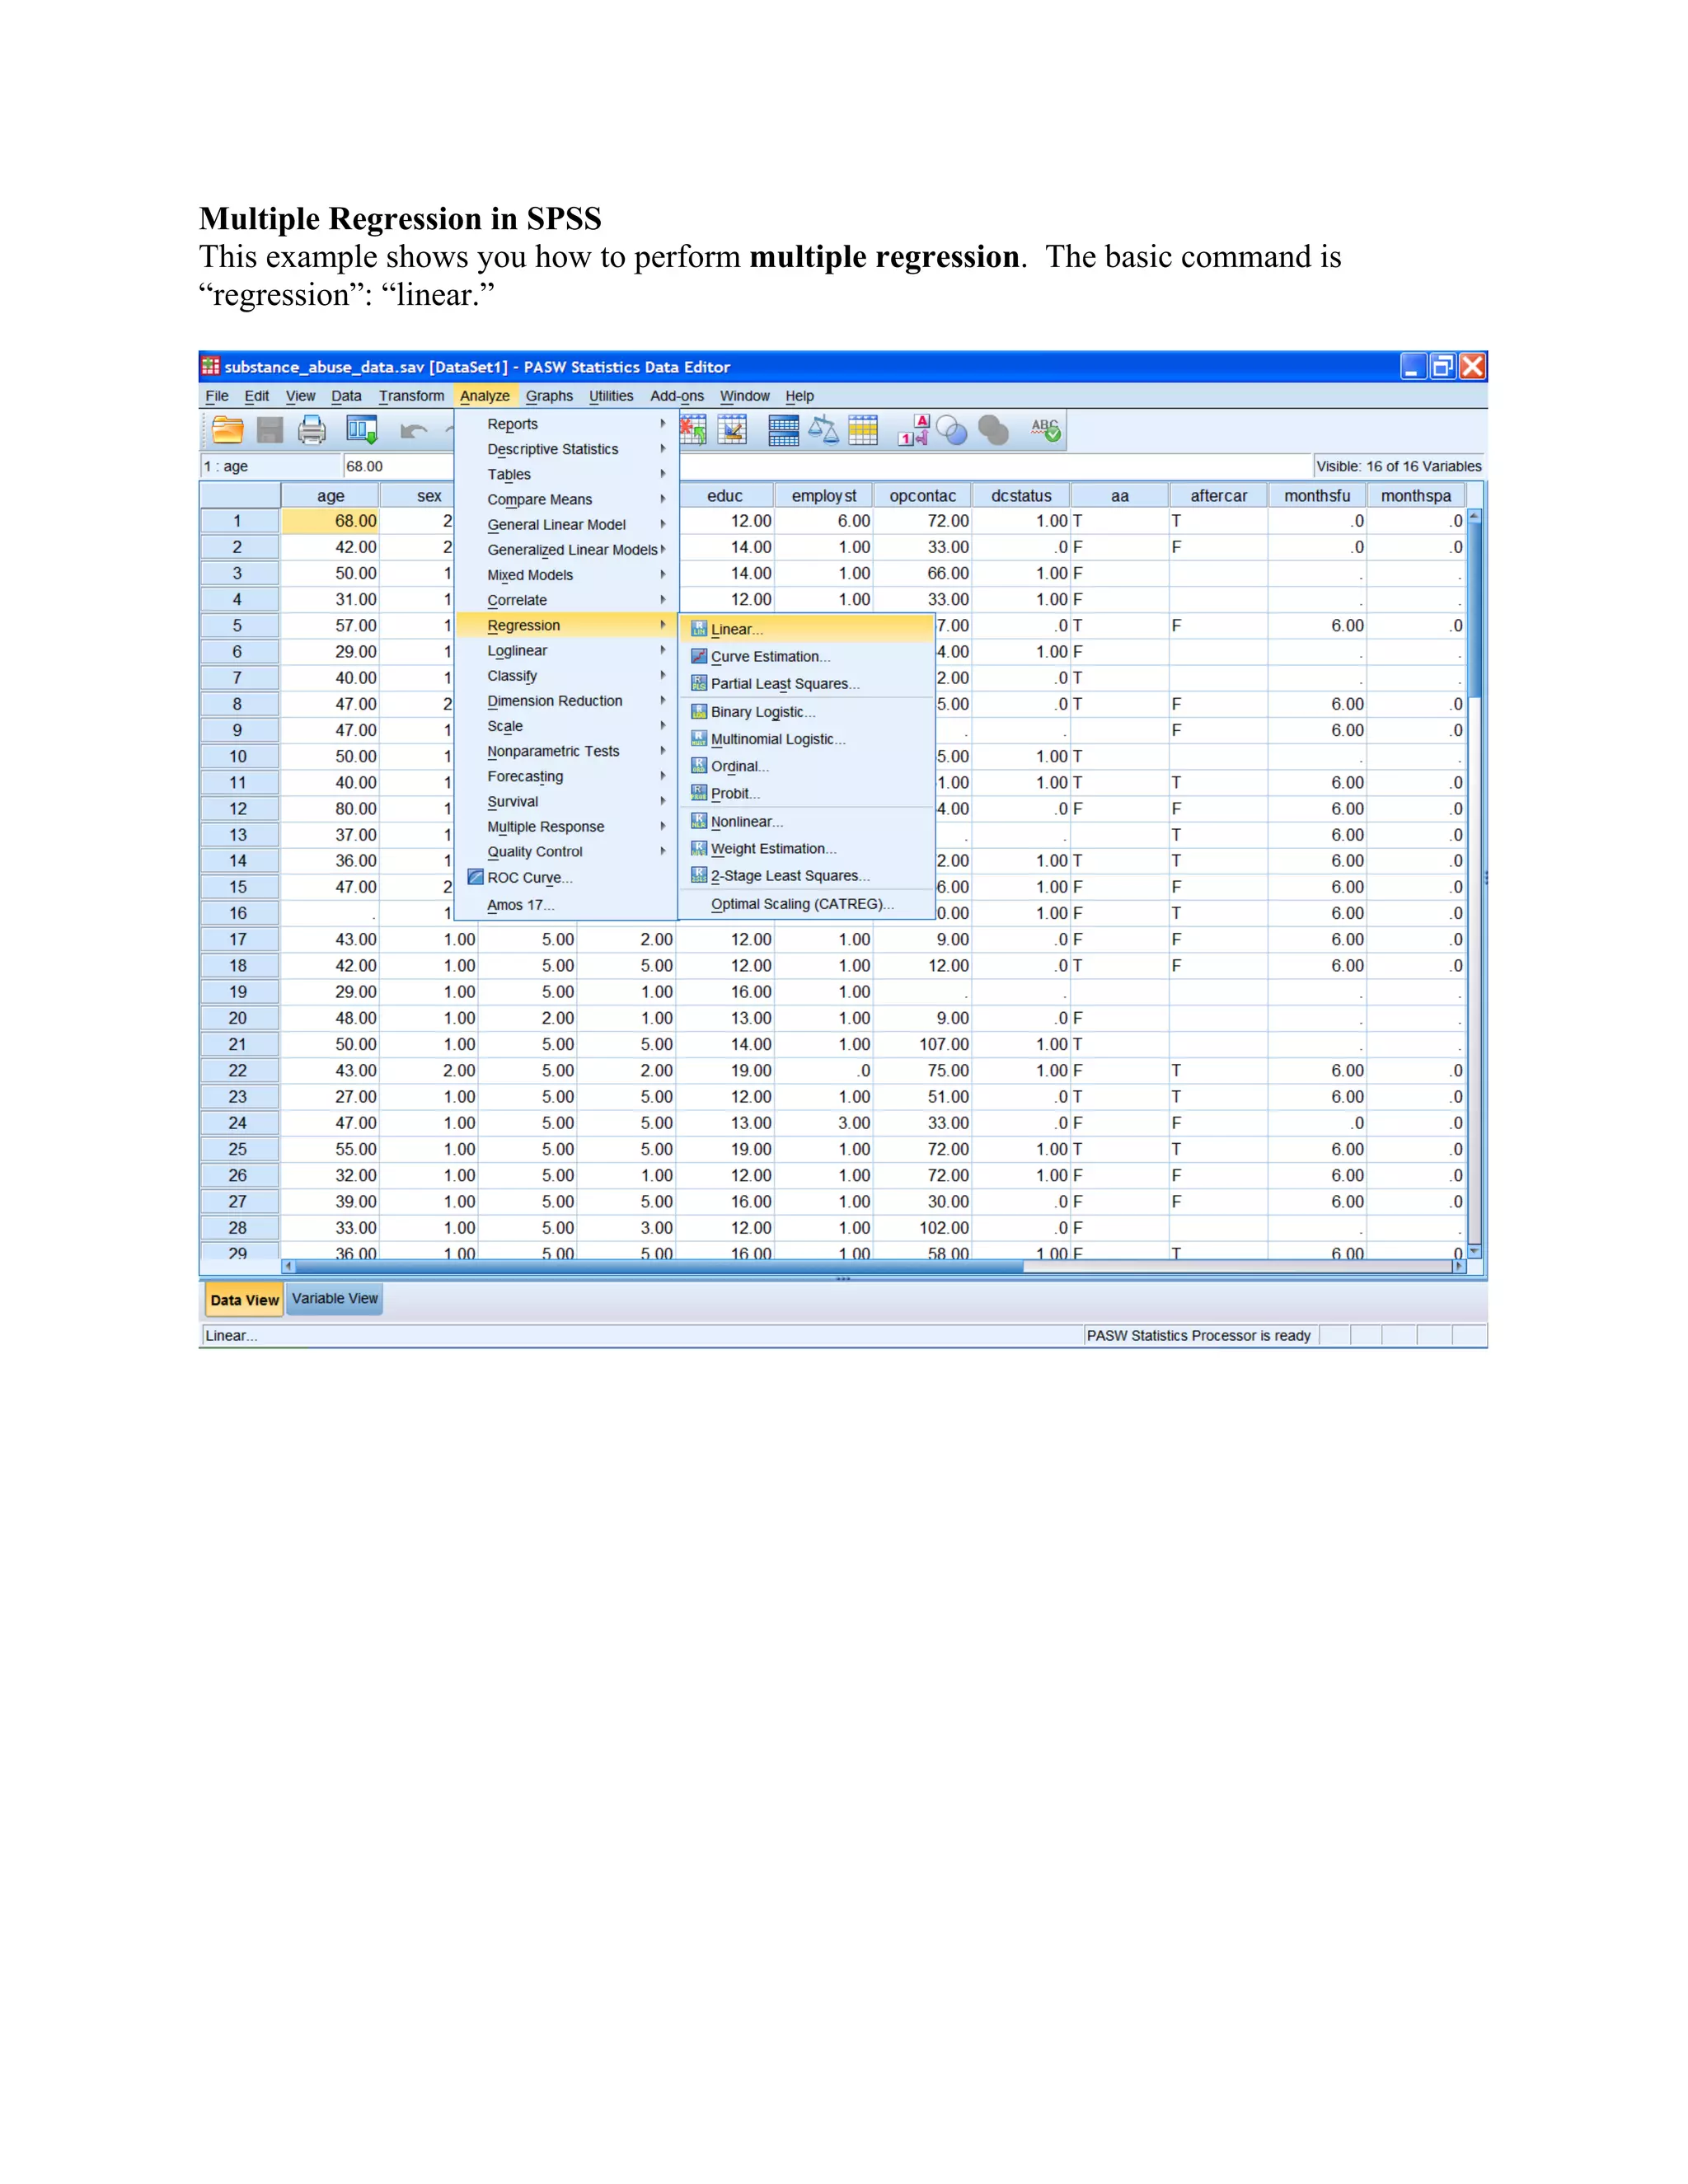
Task: Click the aftercar column header
Action: click(x=1219, y=496)
